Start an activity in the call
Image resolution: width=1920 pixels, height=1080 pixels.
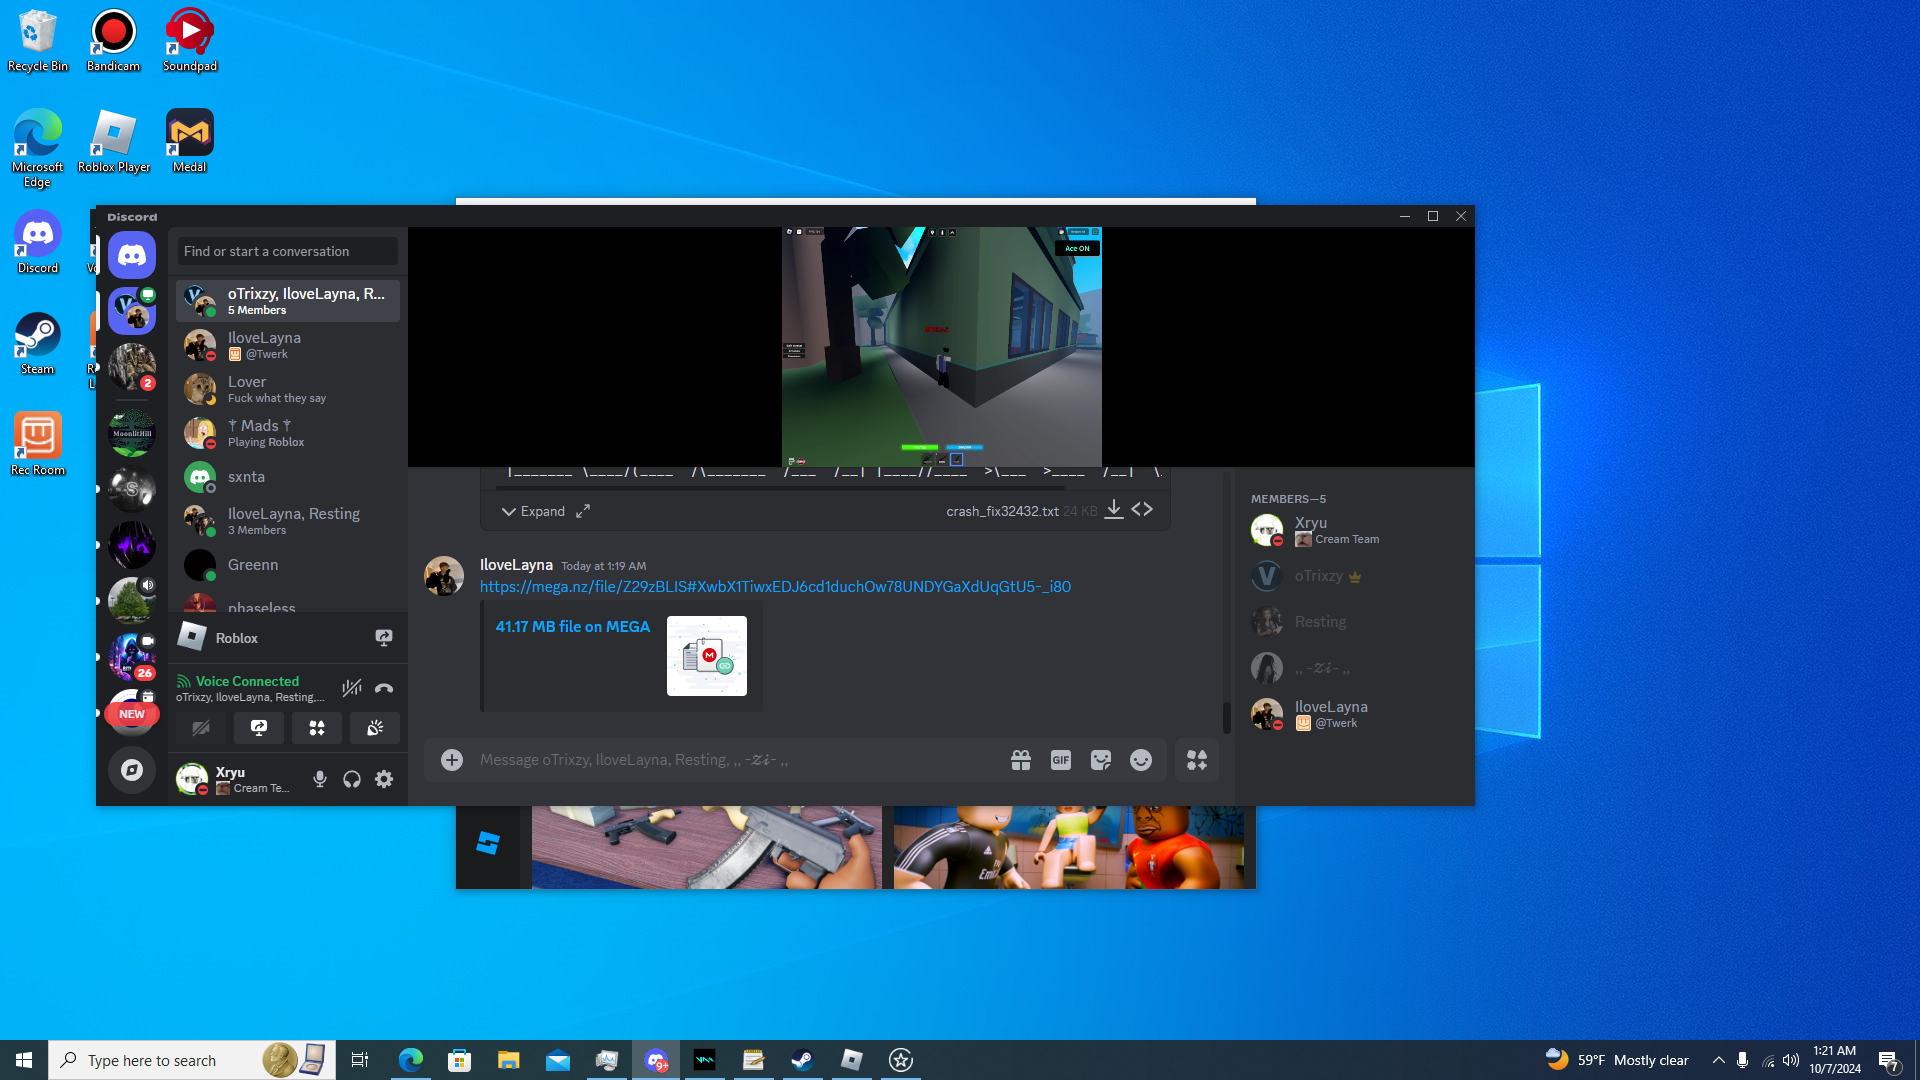[x=317, y=728]
